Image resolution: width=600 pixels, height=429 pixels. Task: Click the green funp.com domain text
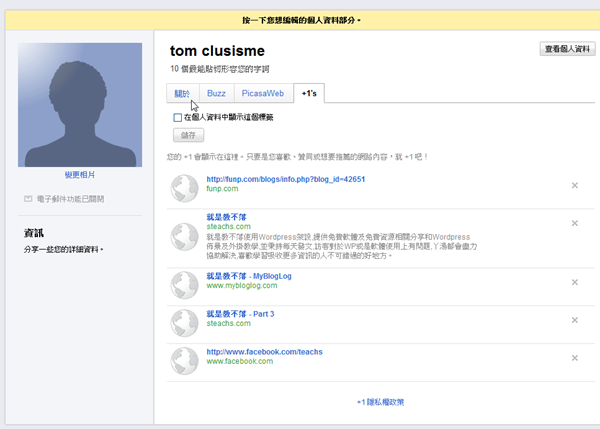(222, 189)
